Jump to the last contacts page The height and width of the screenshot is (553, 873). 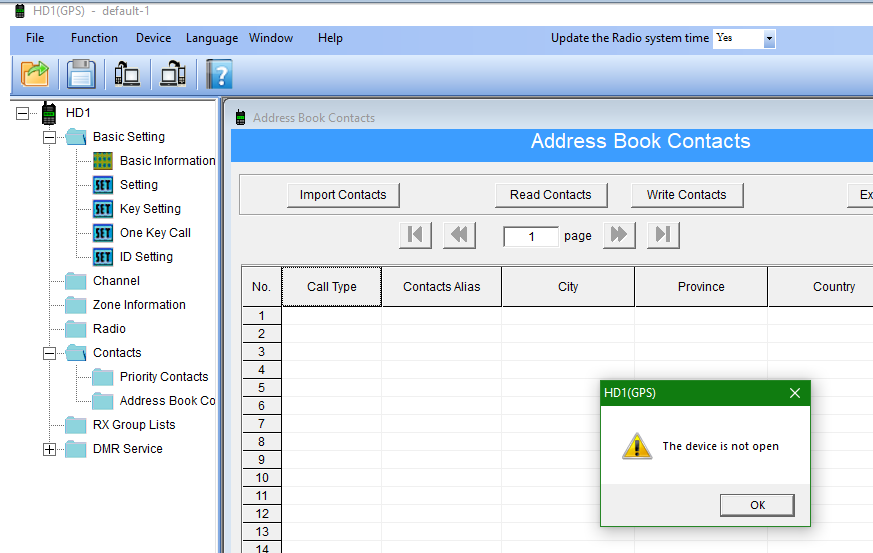point(663,235)
